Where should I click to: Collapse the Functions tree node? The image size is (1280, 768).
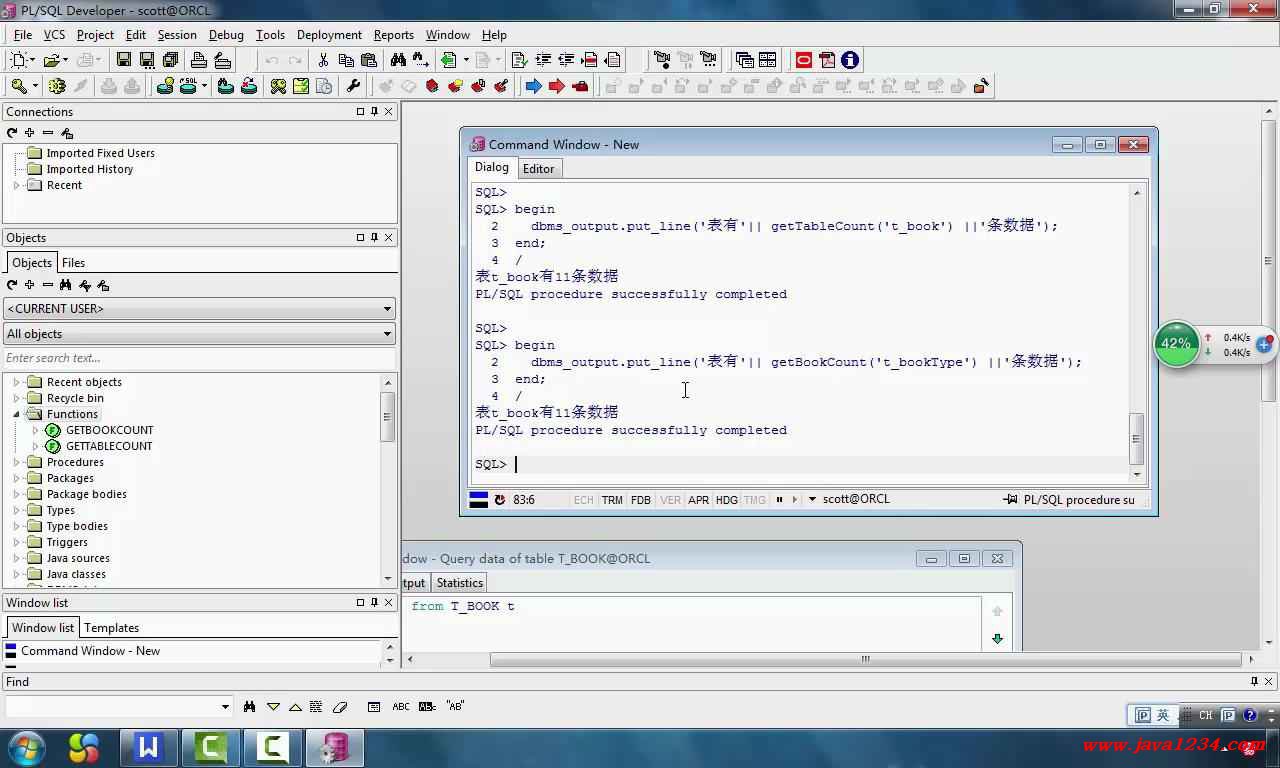(17, 414)
